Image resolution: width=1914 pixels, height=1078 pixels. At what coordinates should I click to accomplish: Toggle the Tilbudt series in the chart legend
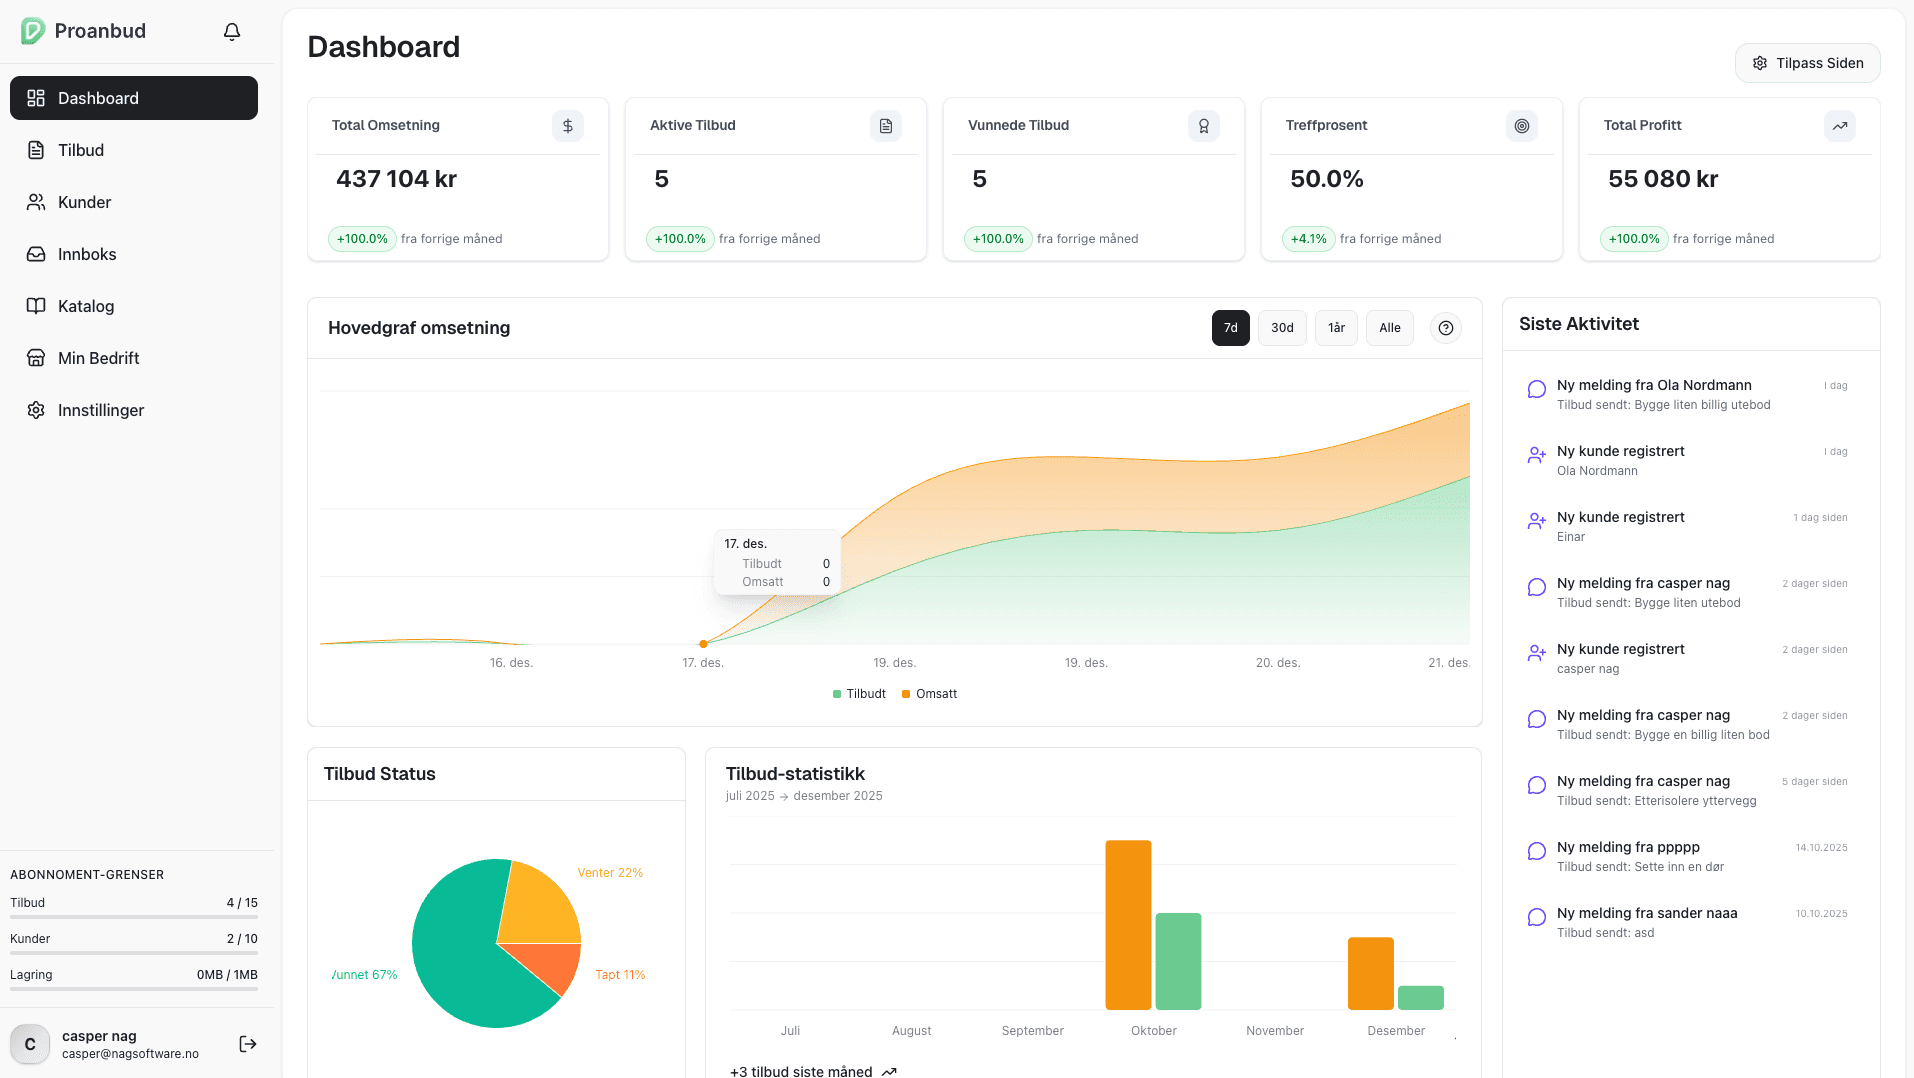pyautogui.click(x=858, y=693)
